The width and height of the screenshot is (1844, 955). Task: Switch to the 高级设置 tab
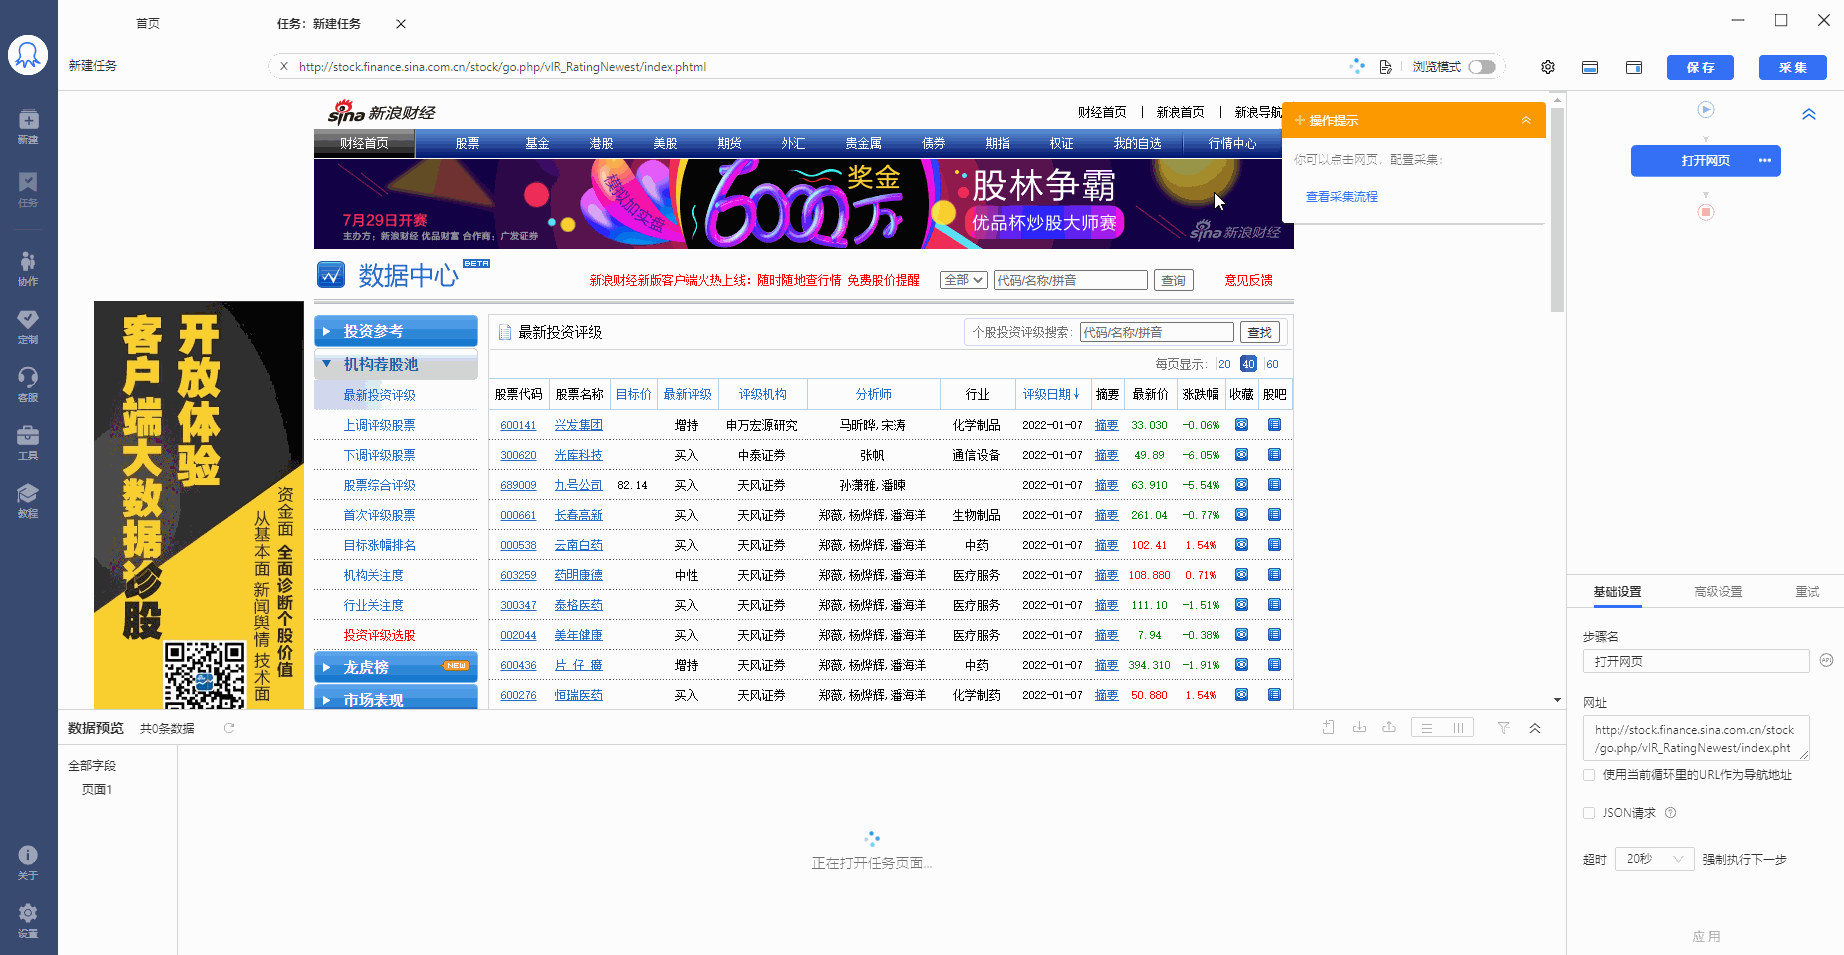(x=1718, y=592)
